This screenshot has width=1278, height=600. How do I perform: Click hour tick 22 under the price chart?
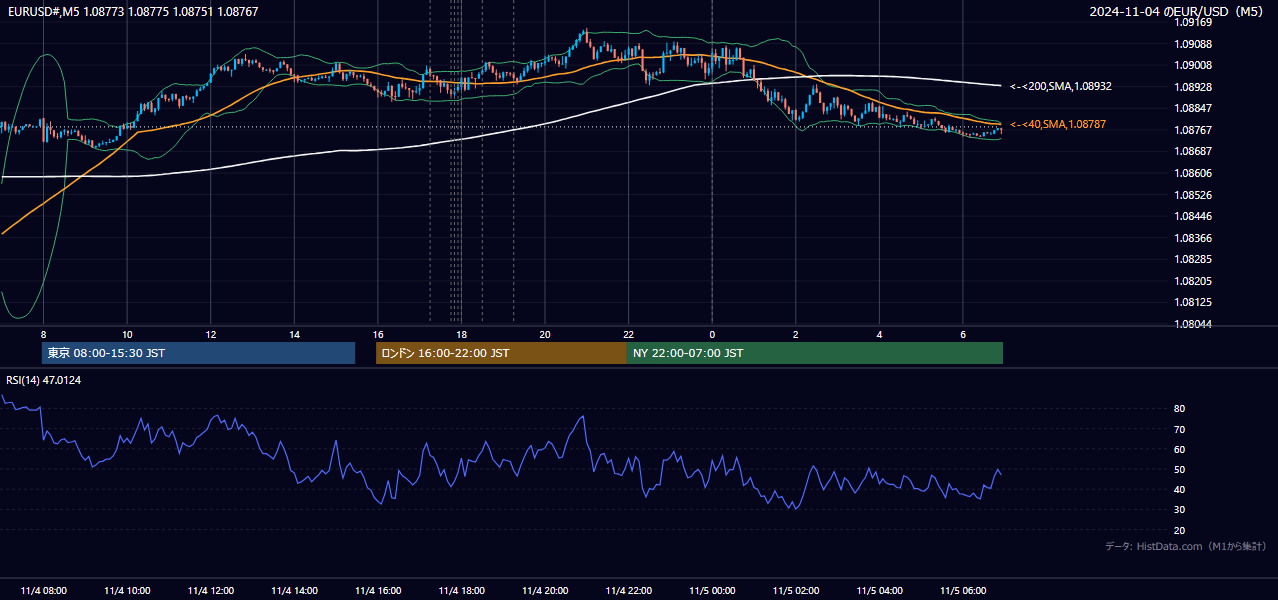coord(628,334)
